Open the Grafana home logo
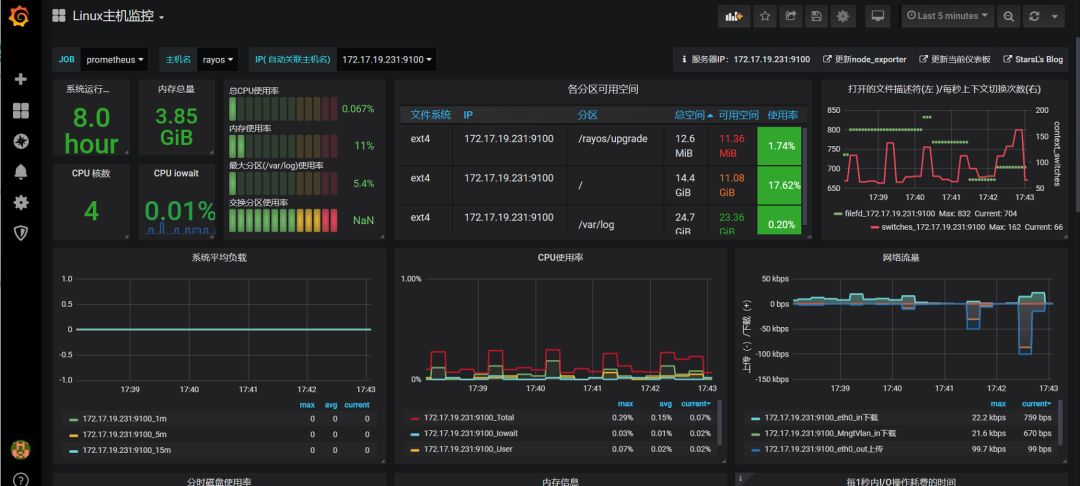This screenshot has width=1080, height=486. tap(20, 16)
